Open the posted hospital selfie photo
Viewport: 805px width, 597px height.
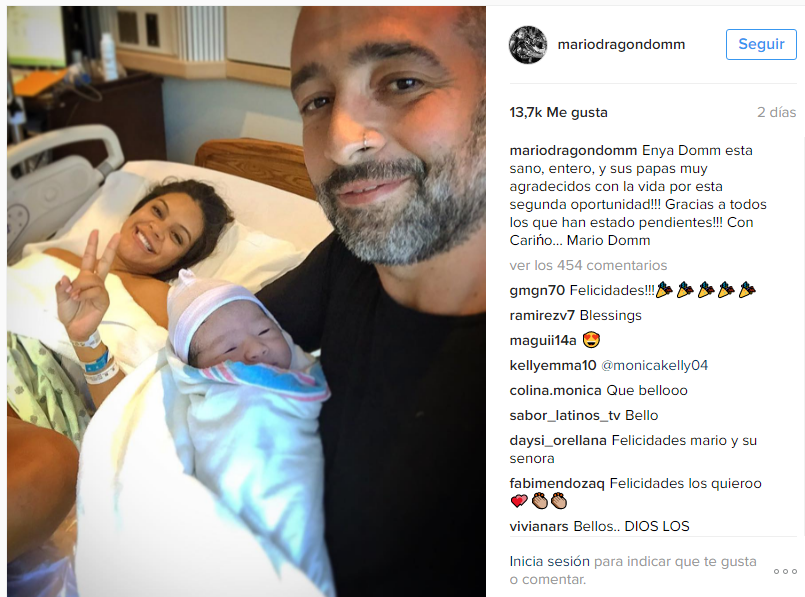tap(246, 301)
